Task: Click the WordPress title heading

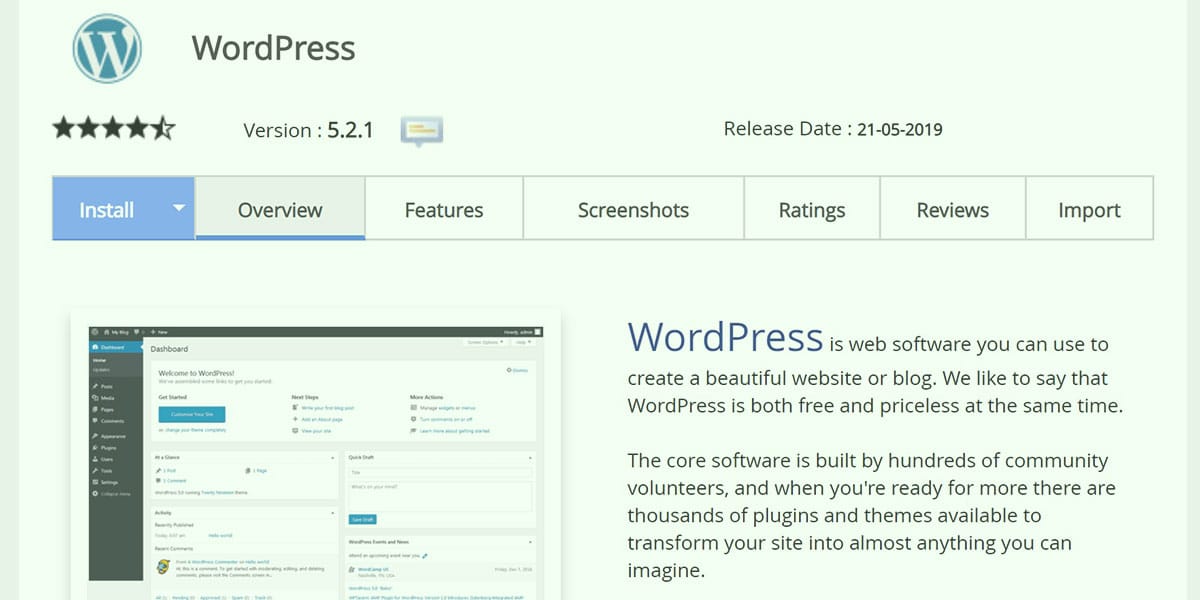Action: click(273, 48)
